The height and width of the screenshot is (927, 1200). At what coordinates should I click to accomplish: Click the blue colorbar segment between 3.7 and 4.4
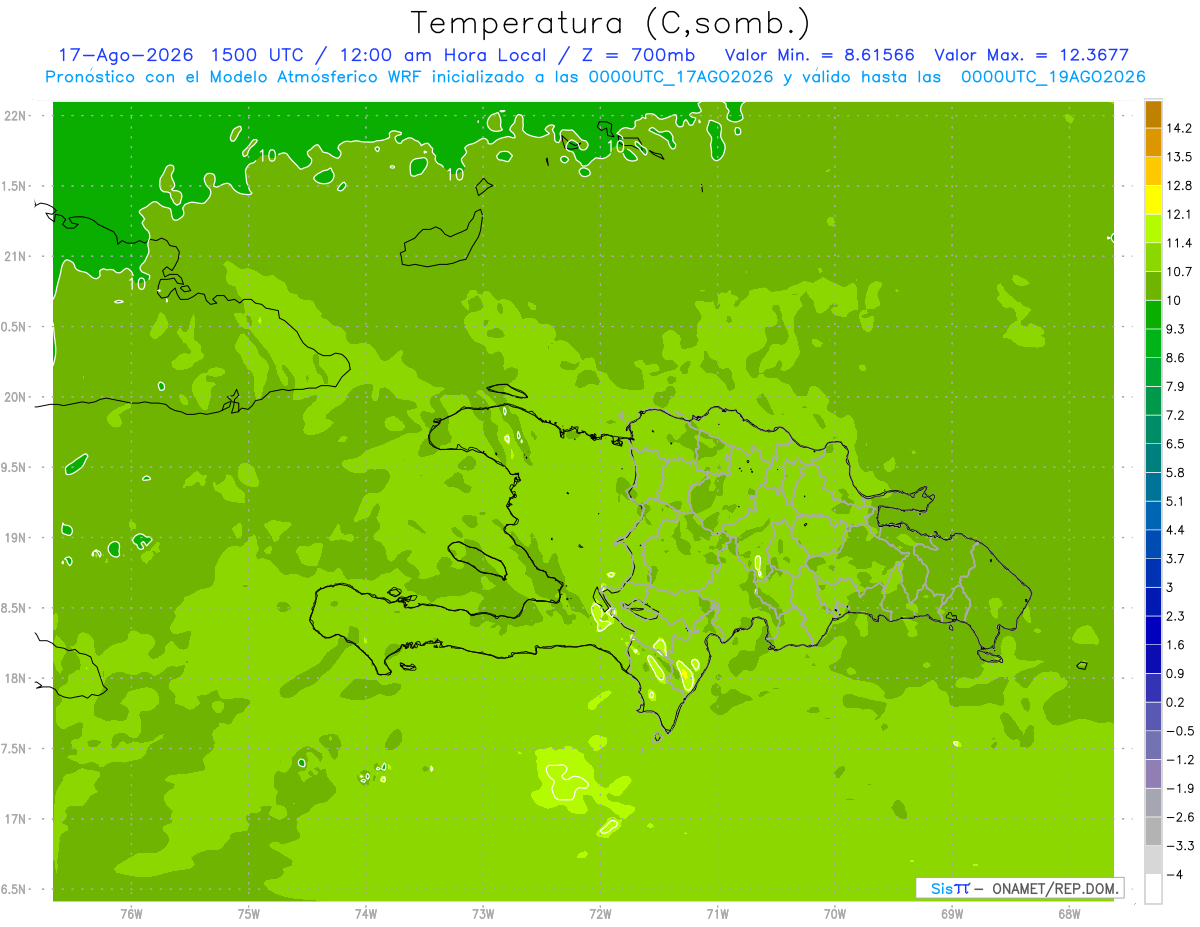1153,544
